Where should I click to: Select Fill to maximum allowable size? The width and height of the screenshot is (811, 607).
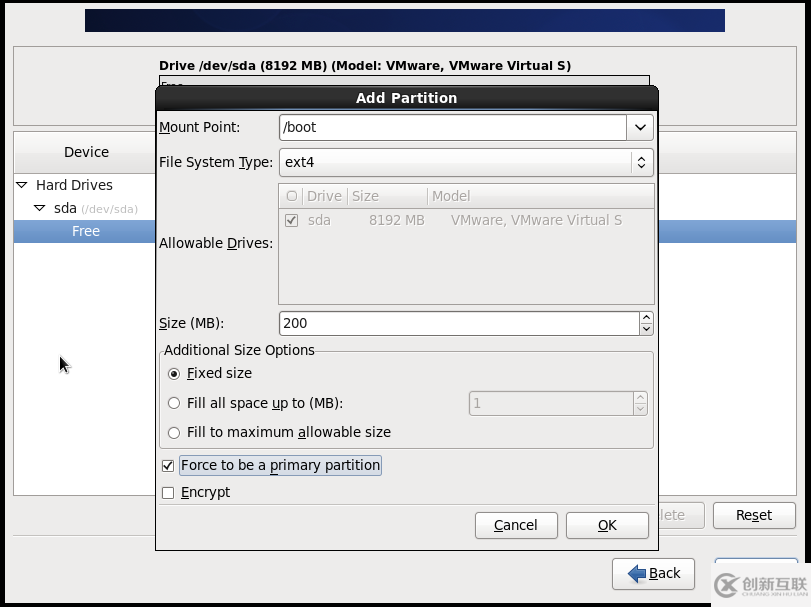point(174,433)
